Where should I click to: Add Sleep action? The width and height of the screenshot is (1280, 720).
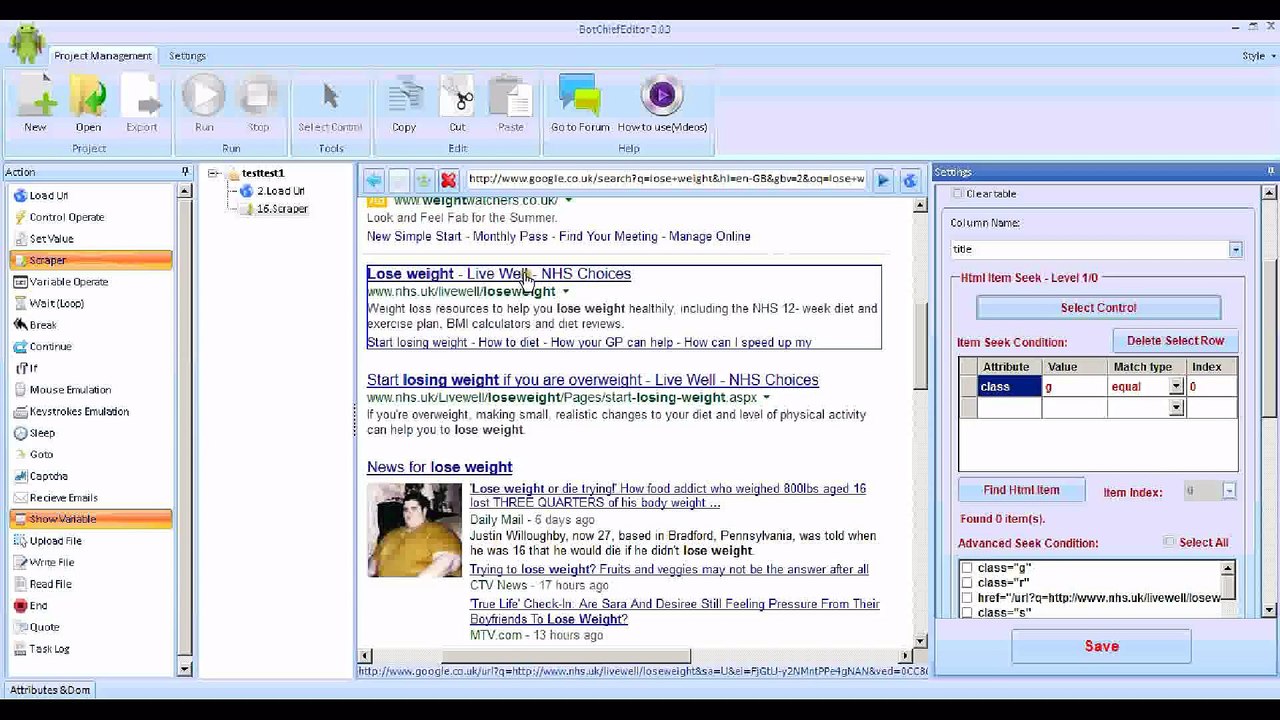click(90, 433)
